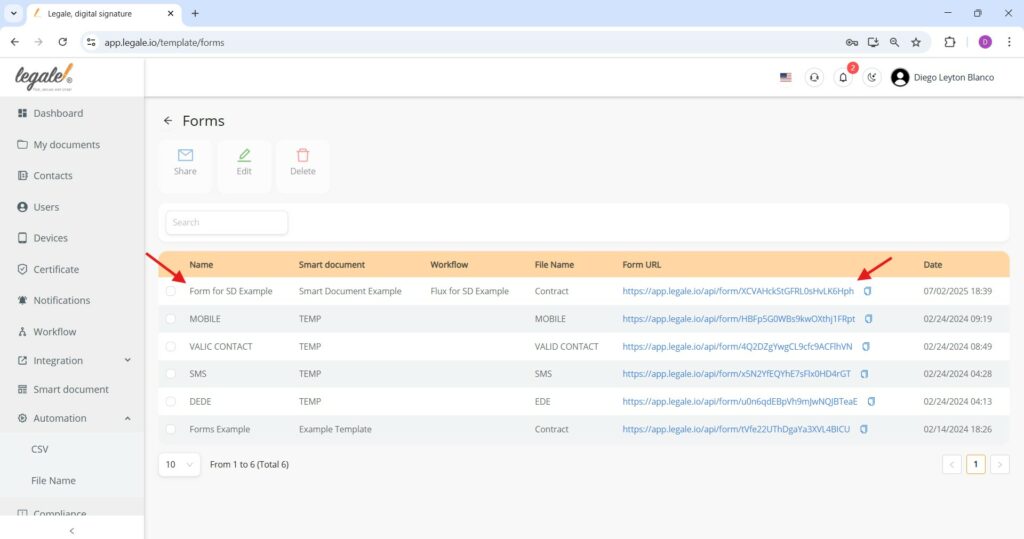The width and height of the screenshot is (1024, 539).
Task: Select the MOBILE row checkbox
Action: click(170, 319)
